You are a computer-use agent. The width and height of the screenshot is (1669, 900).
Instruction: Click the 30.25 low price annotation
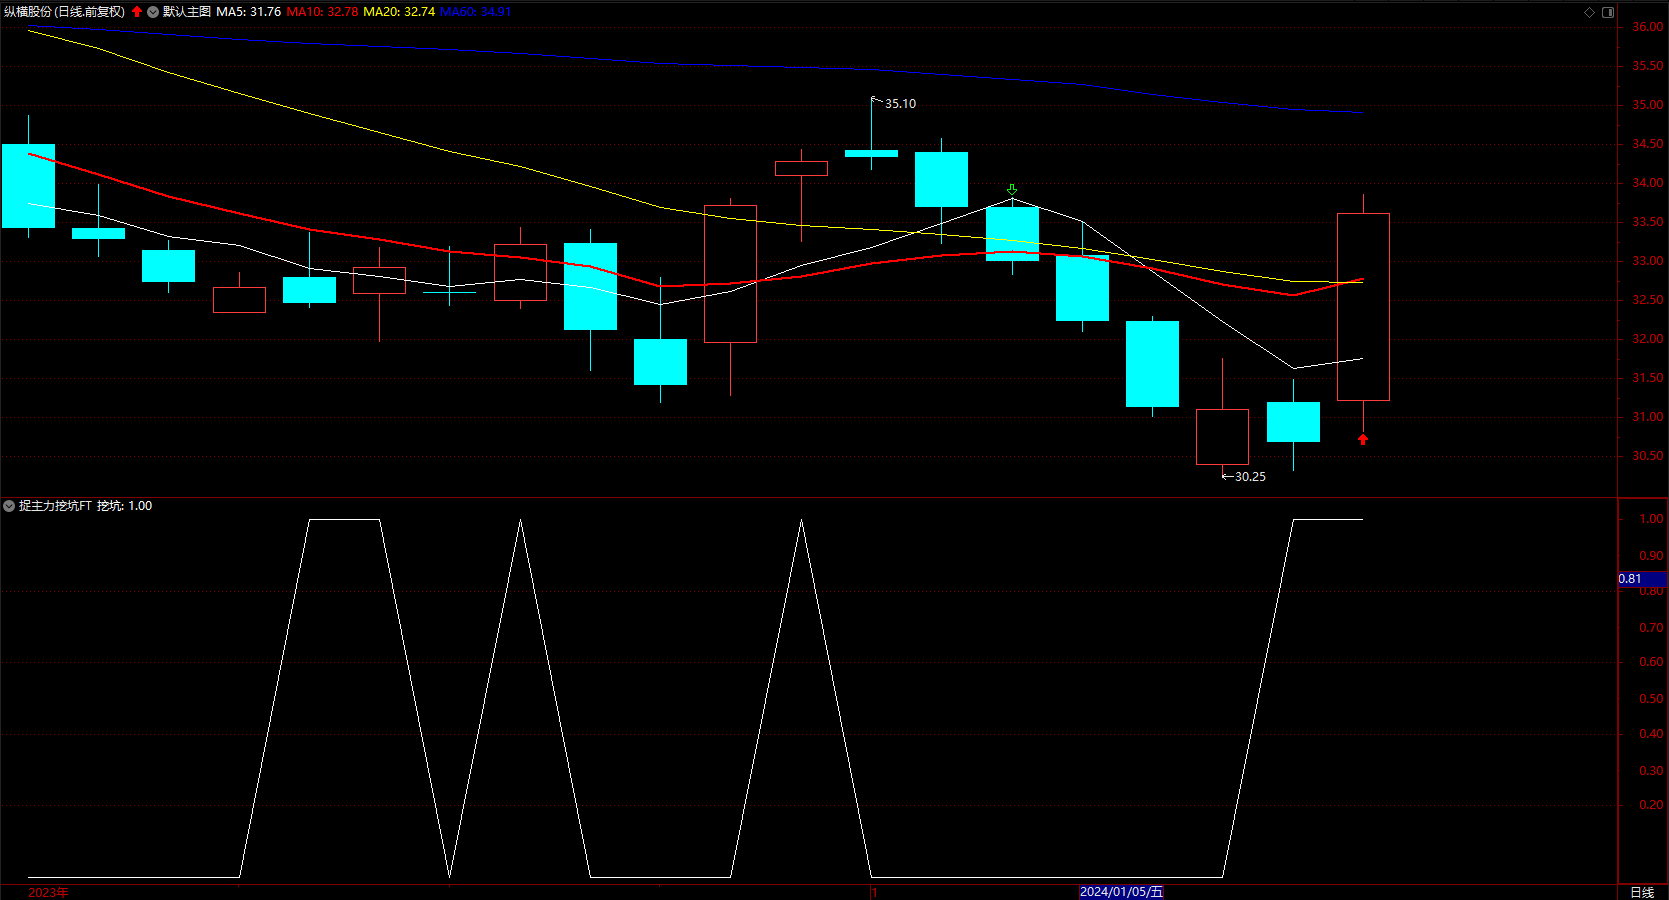click(1250, 477)
